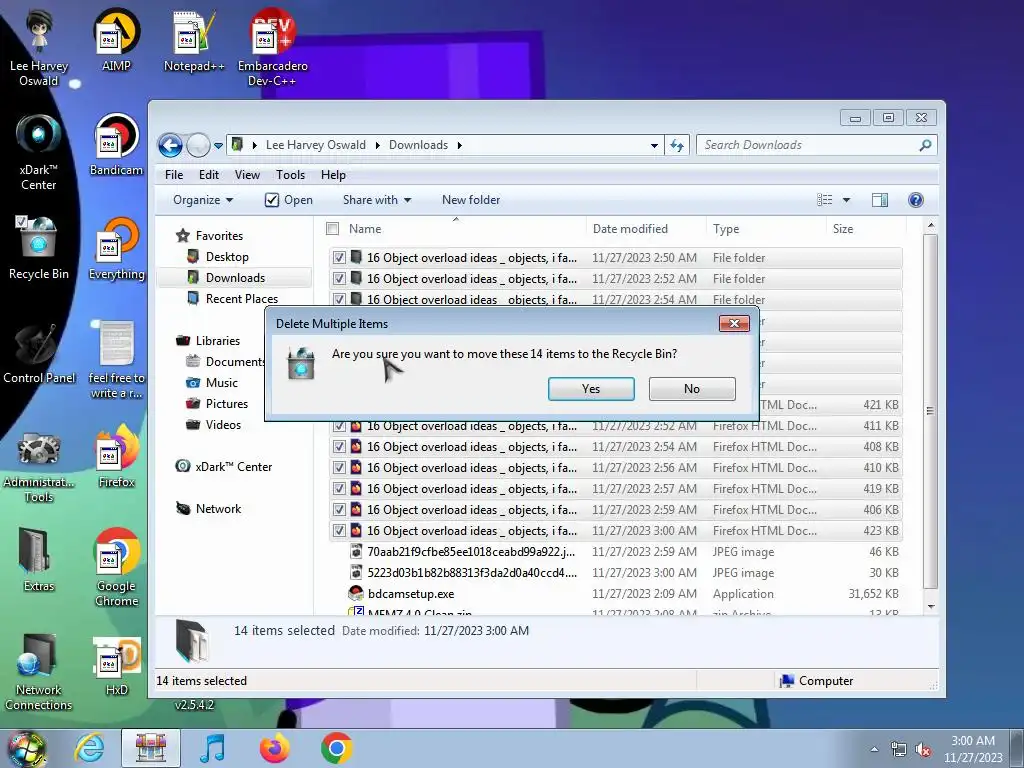
Task: Launch Chrome from the taskbar
Action: pos(336,748)
